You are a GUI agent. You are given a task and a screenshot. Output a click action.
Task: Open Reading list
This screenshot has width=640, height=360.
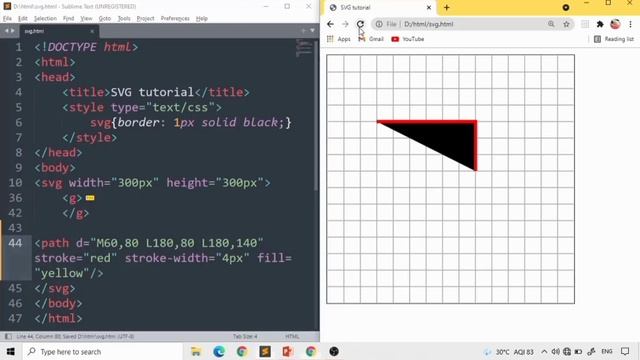pyautogui.click(x=614, y=39)
